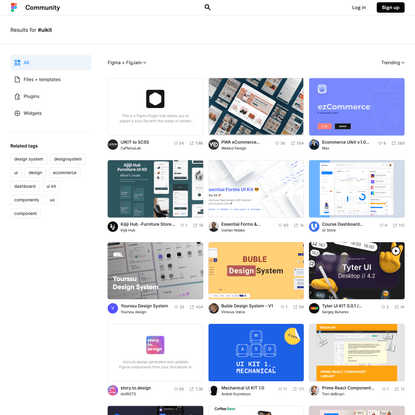Screen dimensions: 415x415
Task: Open the Yourssu Design System thumbnail
Action: coord(155,271)
